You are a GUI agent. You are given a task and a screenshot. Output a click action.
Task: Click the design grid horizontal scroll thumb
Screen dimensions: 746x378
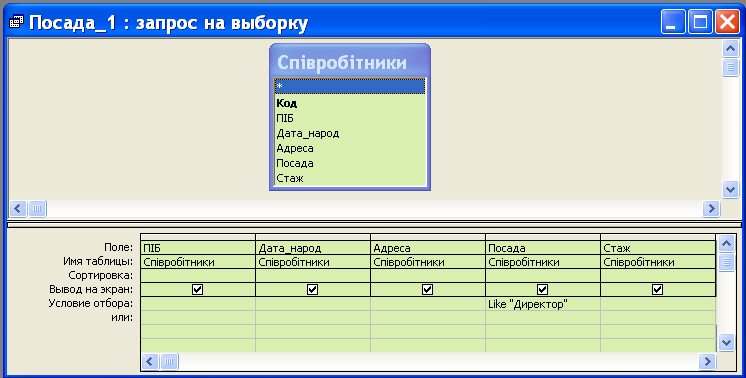tap(169, 361)
